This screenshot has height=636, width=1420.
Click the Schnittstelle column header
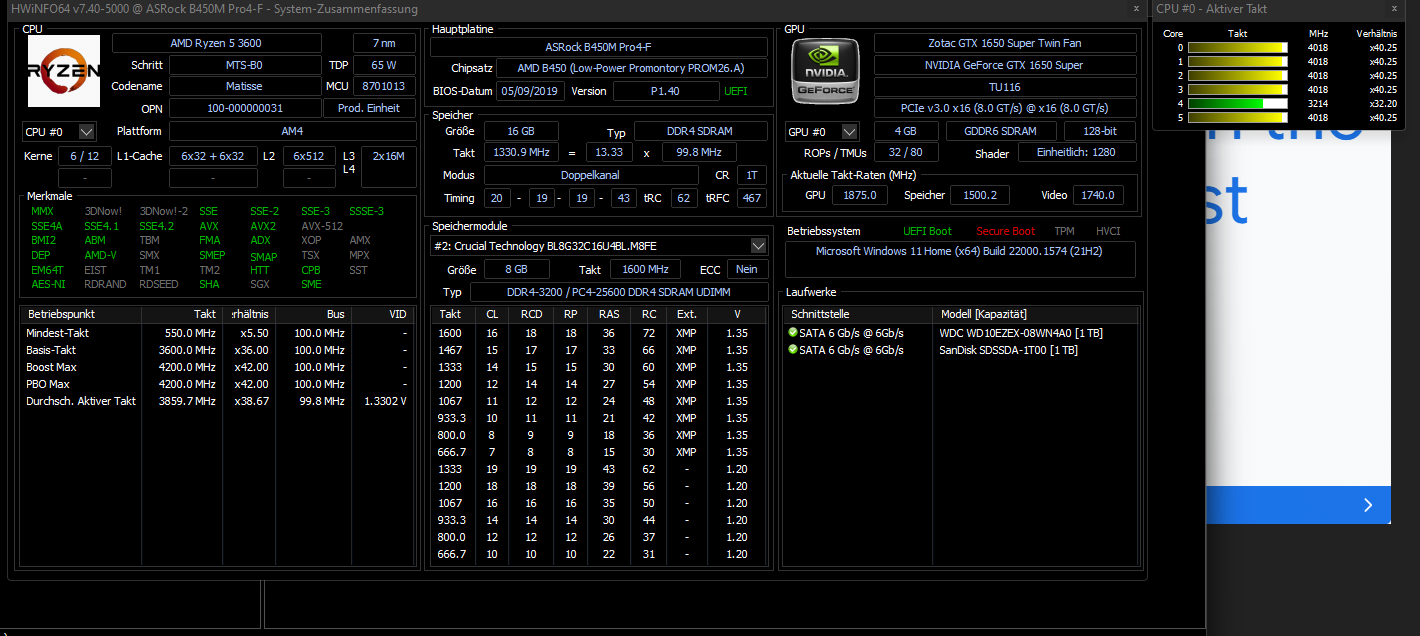point(857,314)
